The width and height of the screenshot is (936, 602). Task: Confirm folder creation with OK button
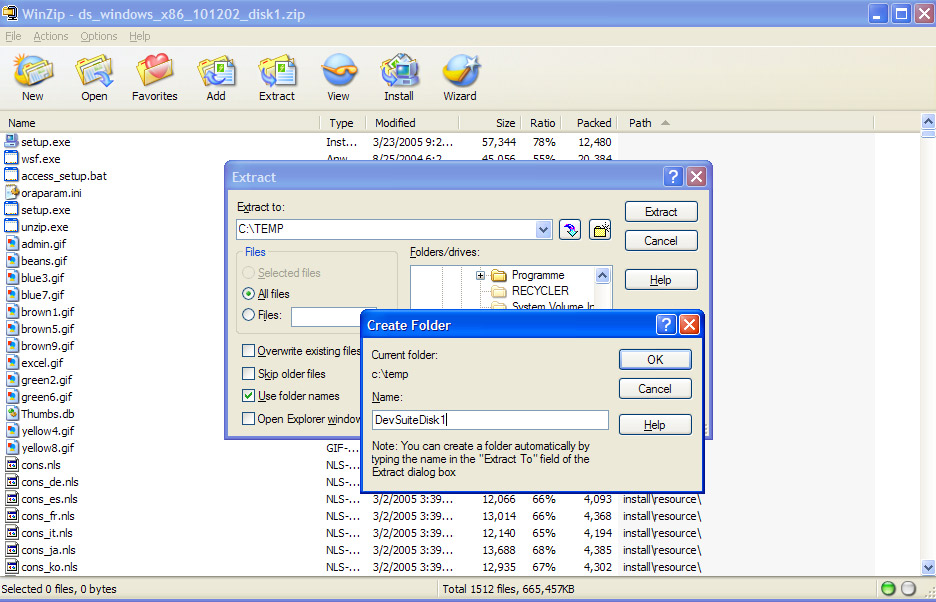[655, 360]
